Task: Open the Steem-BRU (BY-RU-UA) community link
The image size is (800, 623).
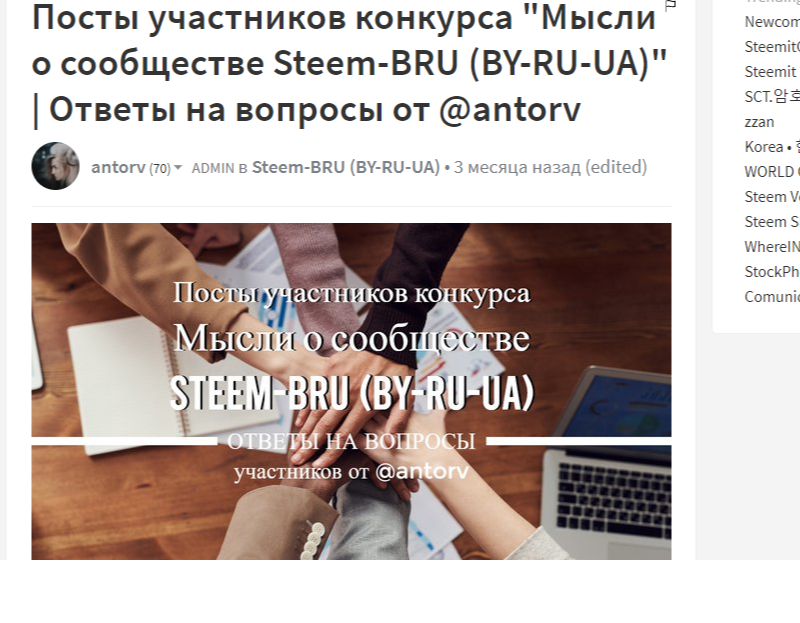Action: click(x=346, y=167)
